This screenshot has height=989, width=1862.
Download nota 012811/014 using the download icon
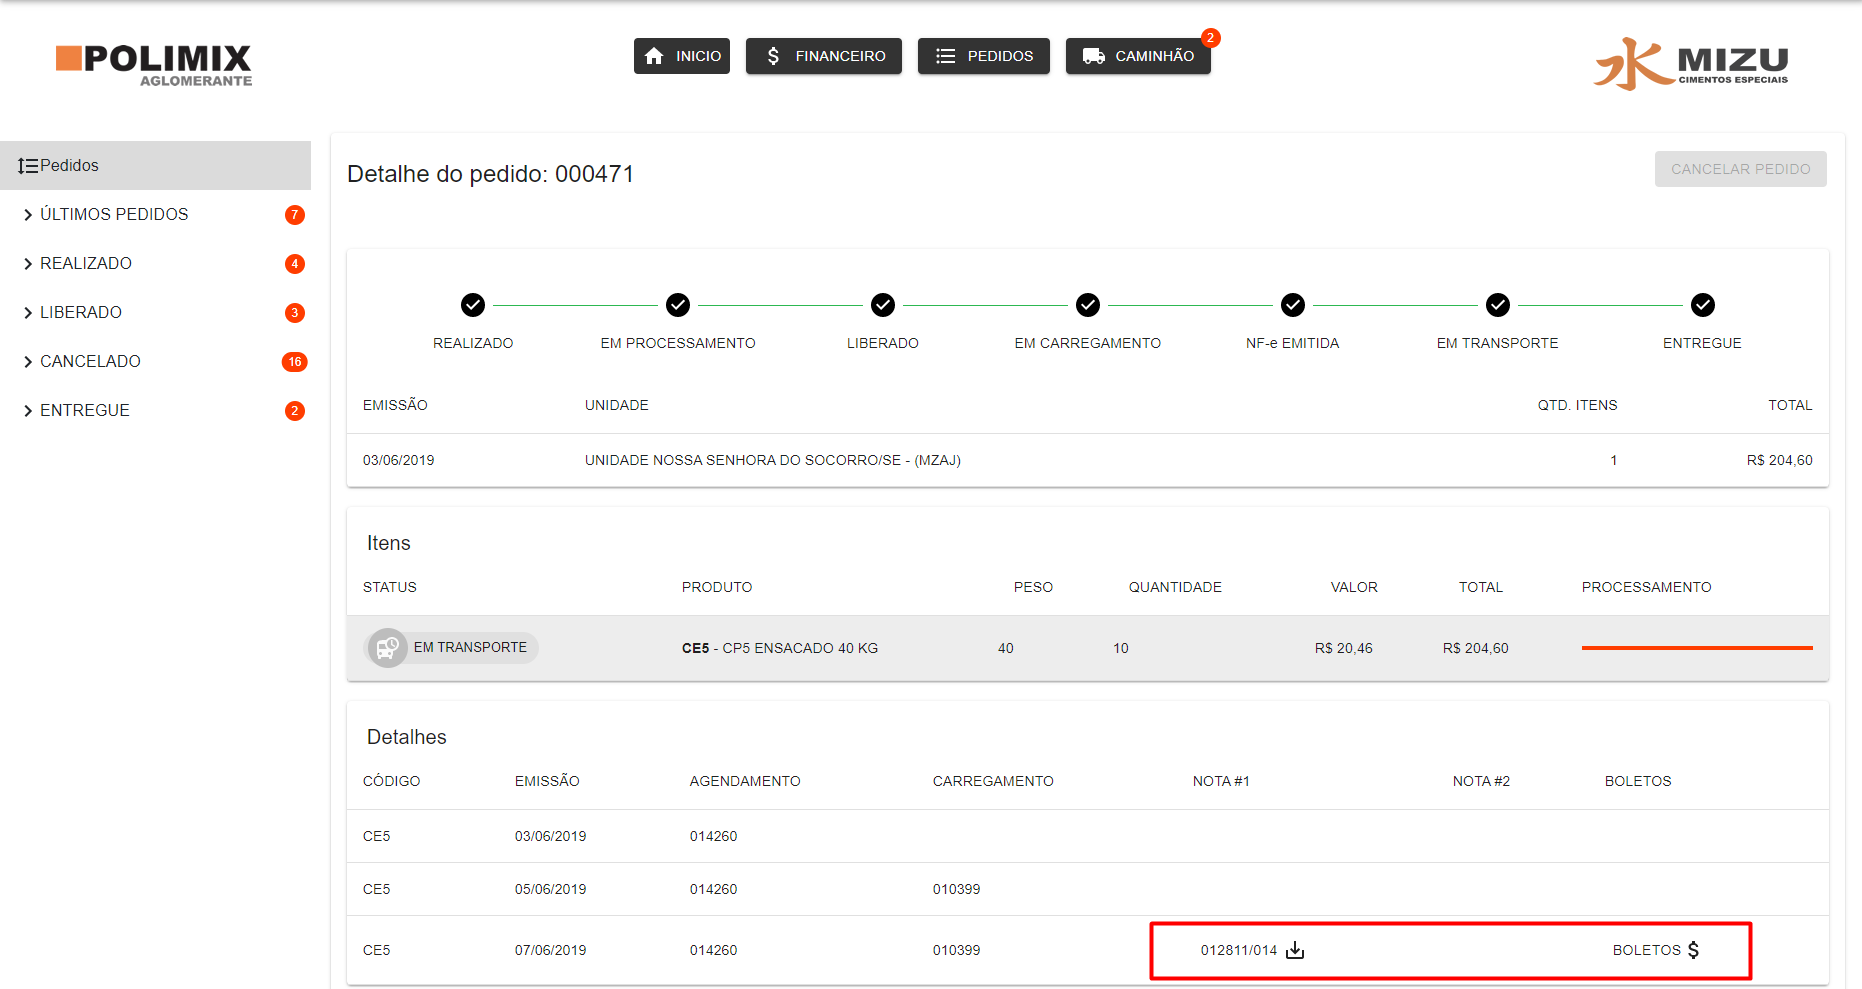1295,950
